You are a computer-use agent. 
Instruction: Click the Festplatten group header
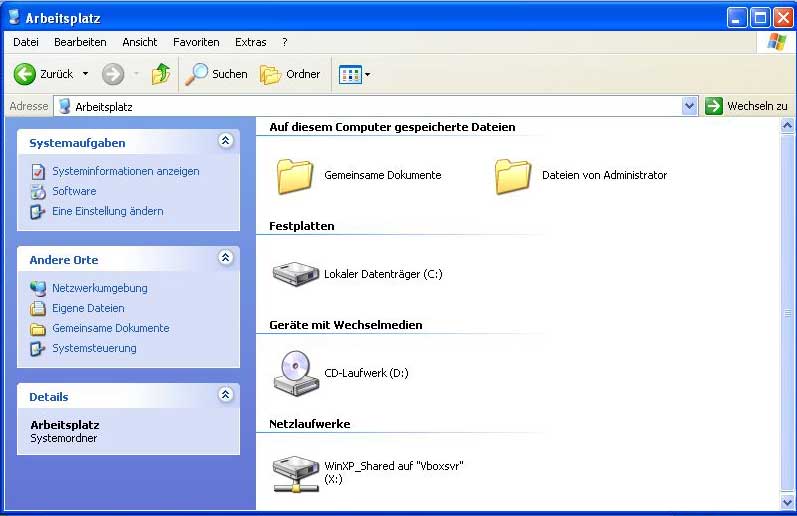point(302,226)
